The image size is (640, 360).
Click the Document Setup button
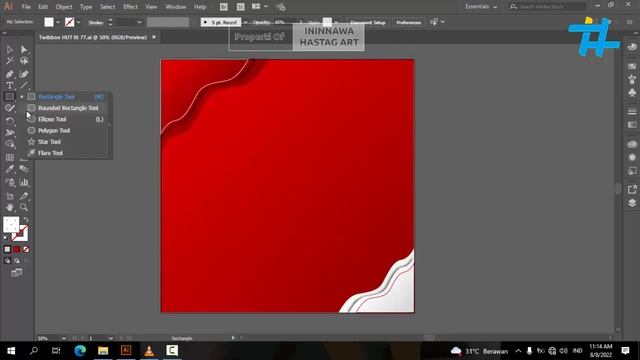(x=368, y=22)
